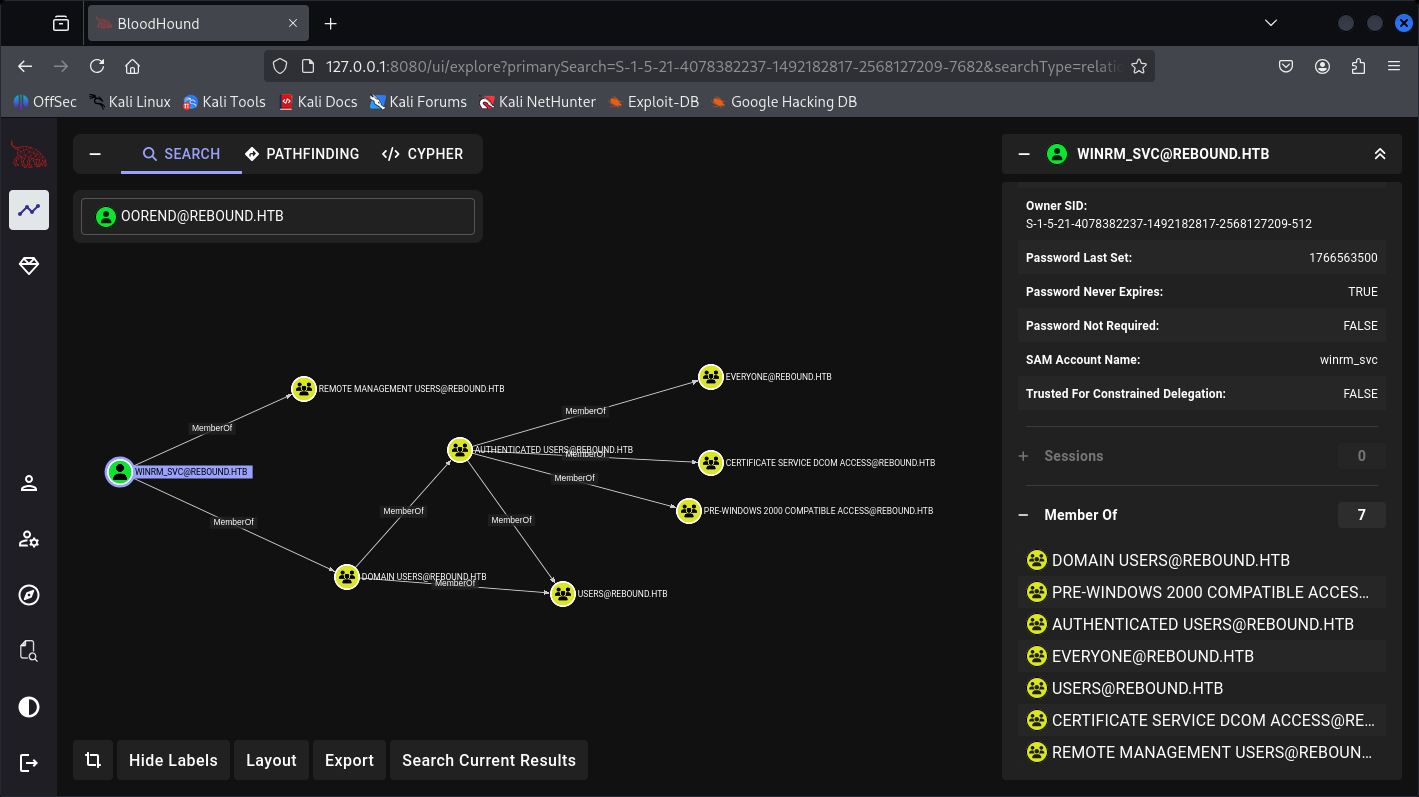Click the Group Management diamond icon

29,266
